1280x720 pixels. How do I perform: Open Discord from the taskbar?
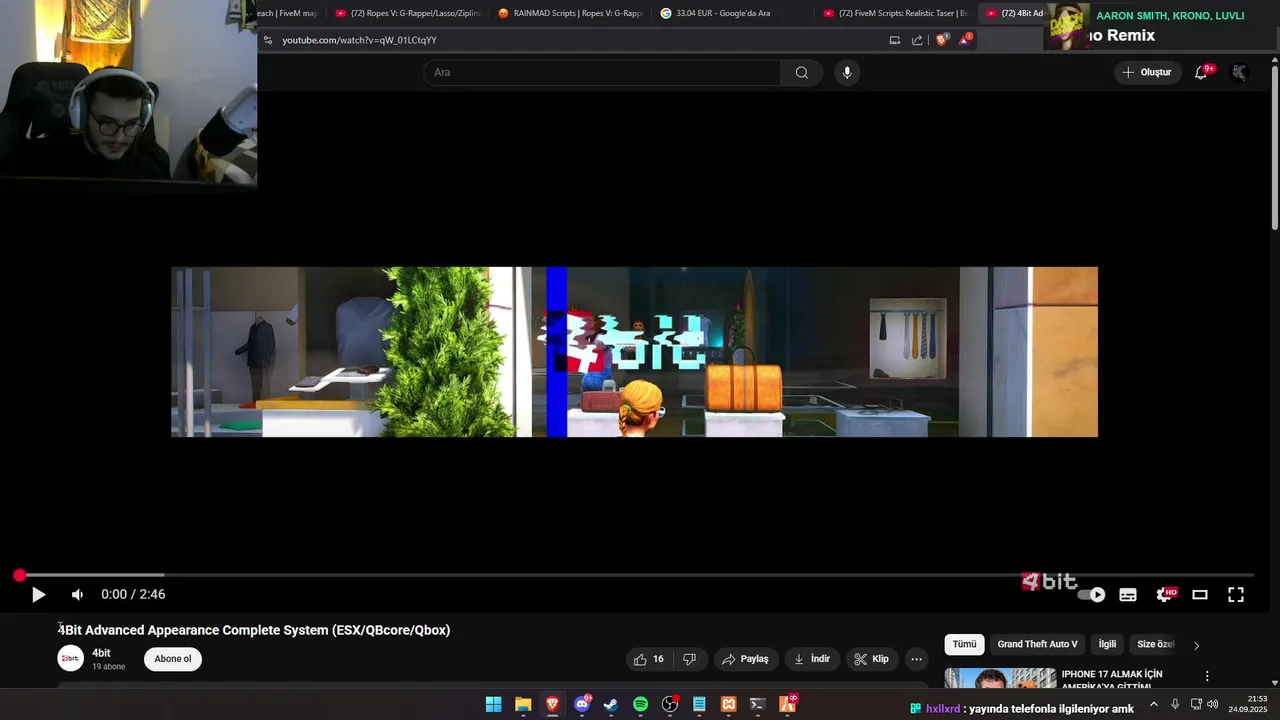[582, 705]
